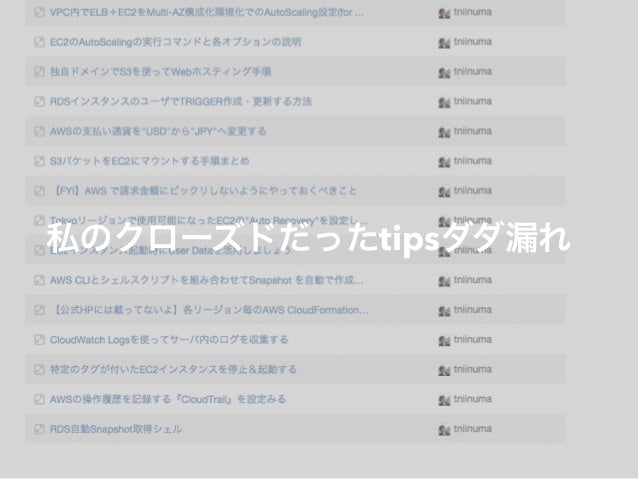The height and width of the screenshot is (479, 638).
Task: Select author name tniinuma in the EC2のAutoScaling row
Action: pyautogui.click(x=473, y=42)
